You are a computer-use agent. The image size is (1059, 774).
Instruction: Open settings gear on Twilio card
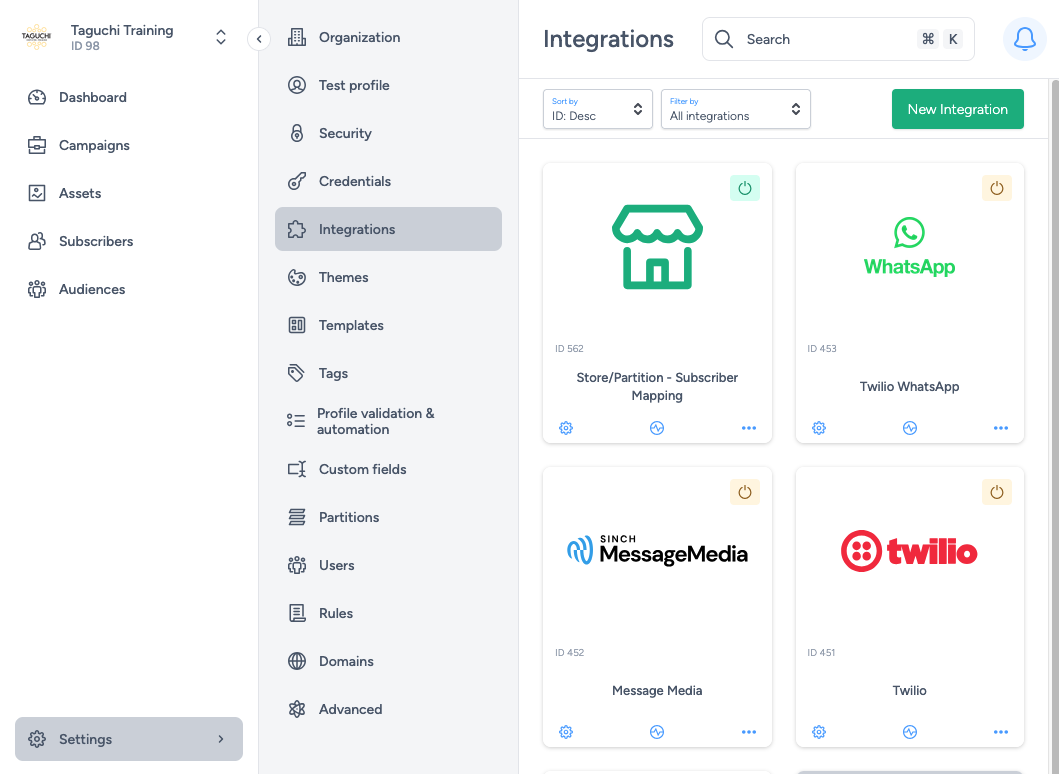click(x=819, y=731)
